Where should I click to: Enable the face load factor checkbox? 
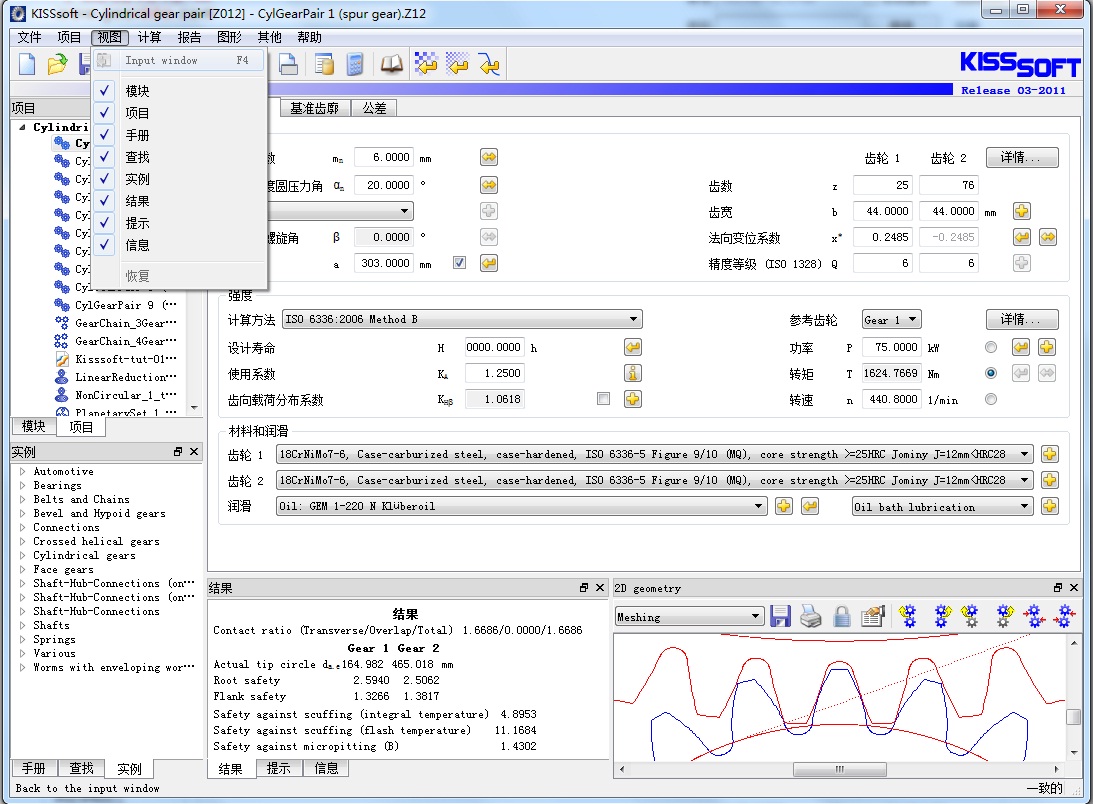(604, 399)
